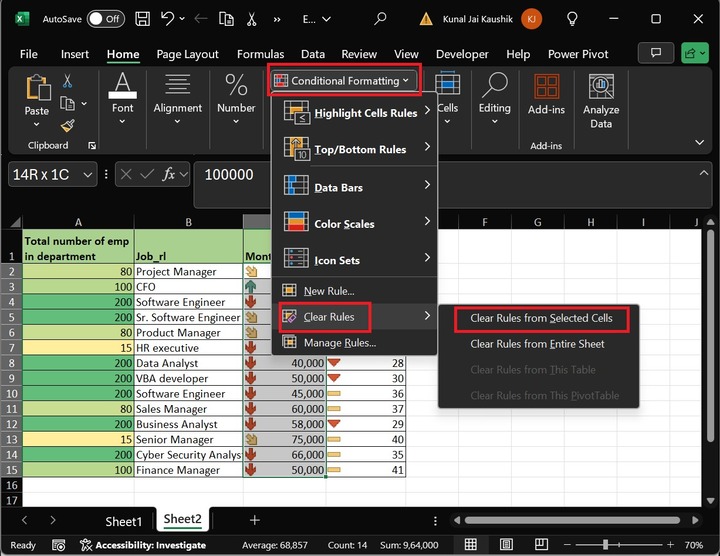The image size is (720, 556).
Task: Expand the Name Box dropdown
Action: [x=88, y=174]
